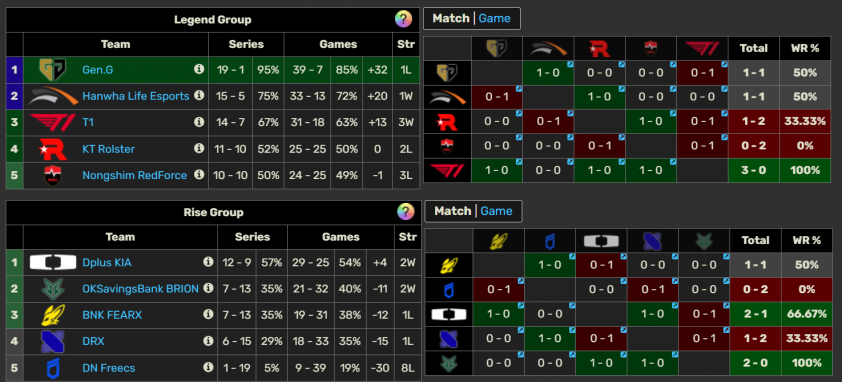The width and height of the screenshot is (842, 382).
Task: Switch Legend Group matrix to Game view
Action: (x=494, y=18)
